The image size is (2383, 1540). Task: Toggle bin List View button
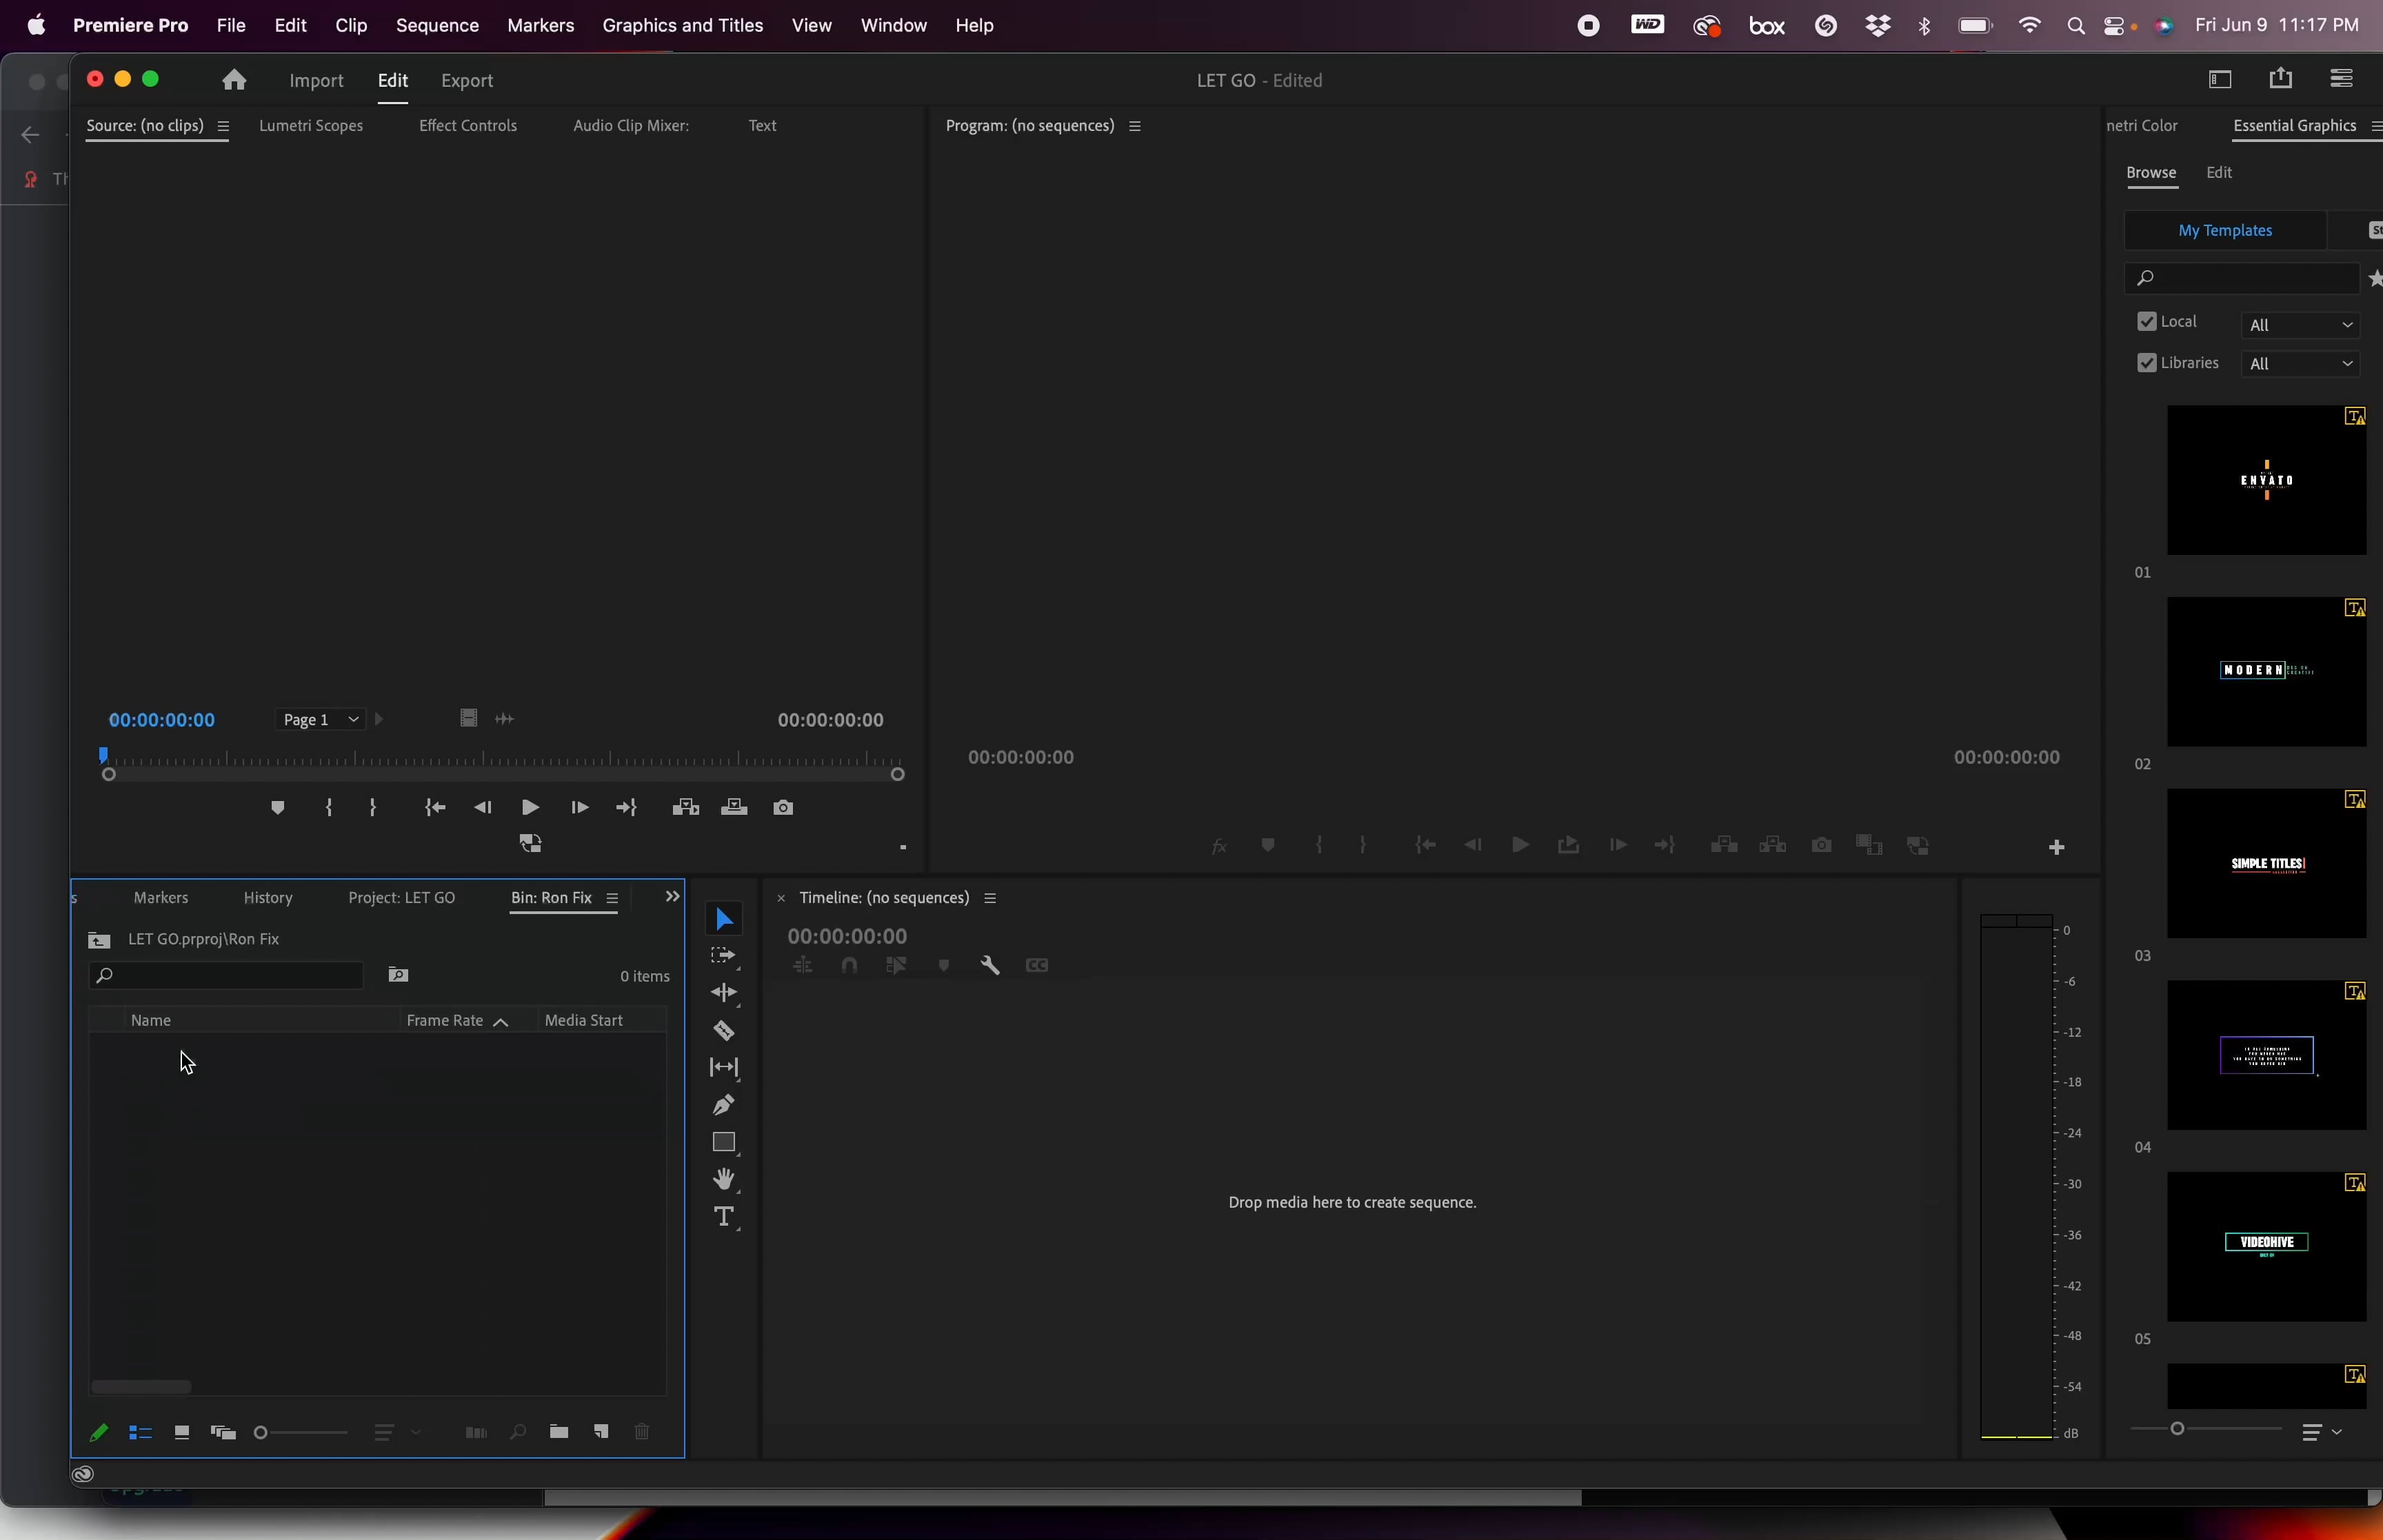click(x=140, y=1433)
